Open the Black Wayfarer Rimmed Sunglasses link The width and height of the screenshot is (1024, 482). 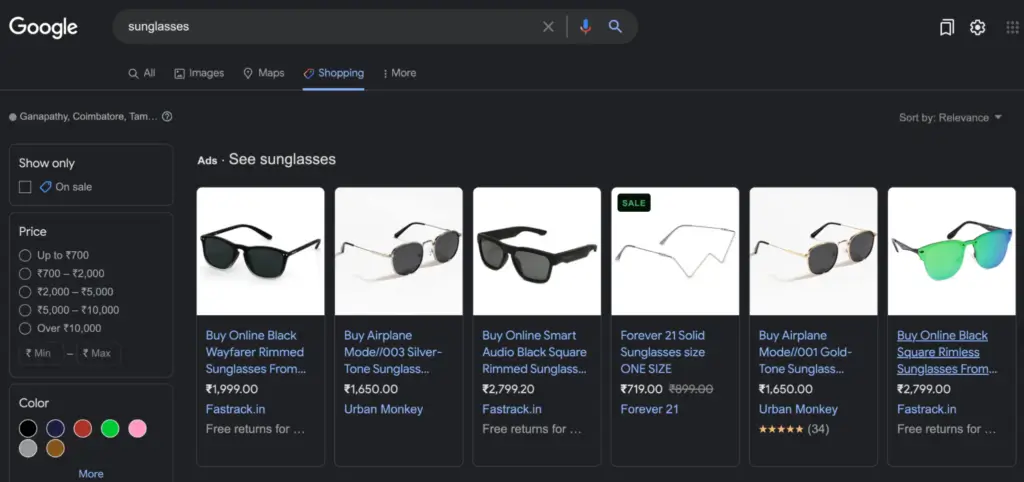[256, 352]
